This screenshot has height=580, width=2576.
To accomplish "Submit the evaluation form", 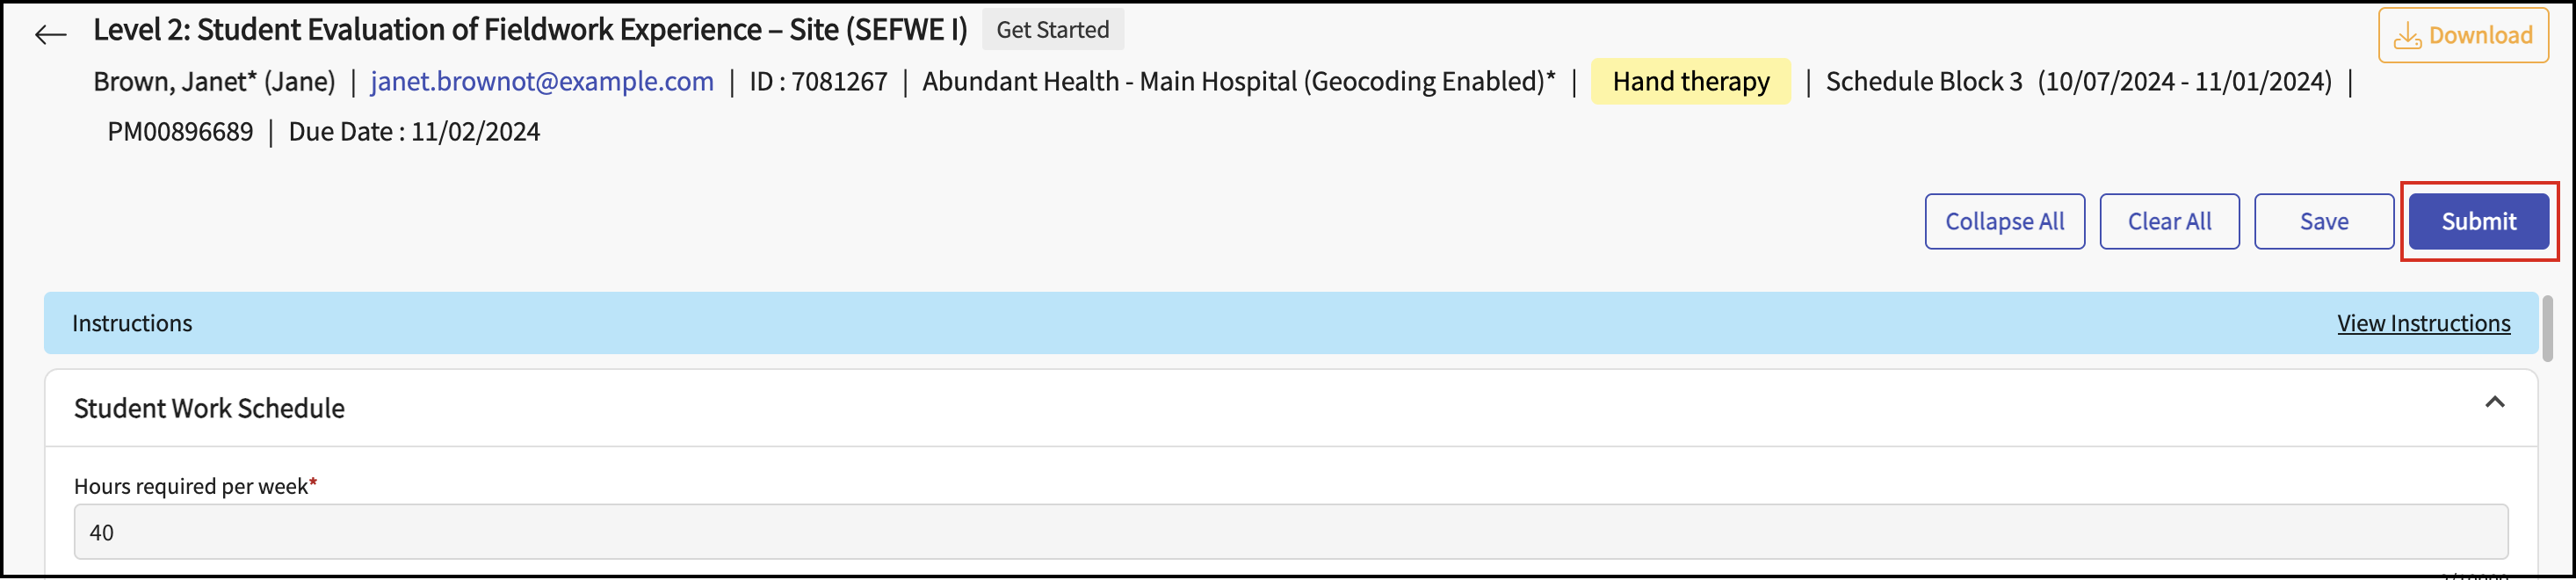I will (2478, 221).
